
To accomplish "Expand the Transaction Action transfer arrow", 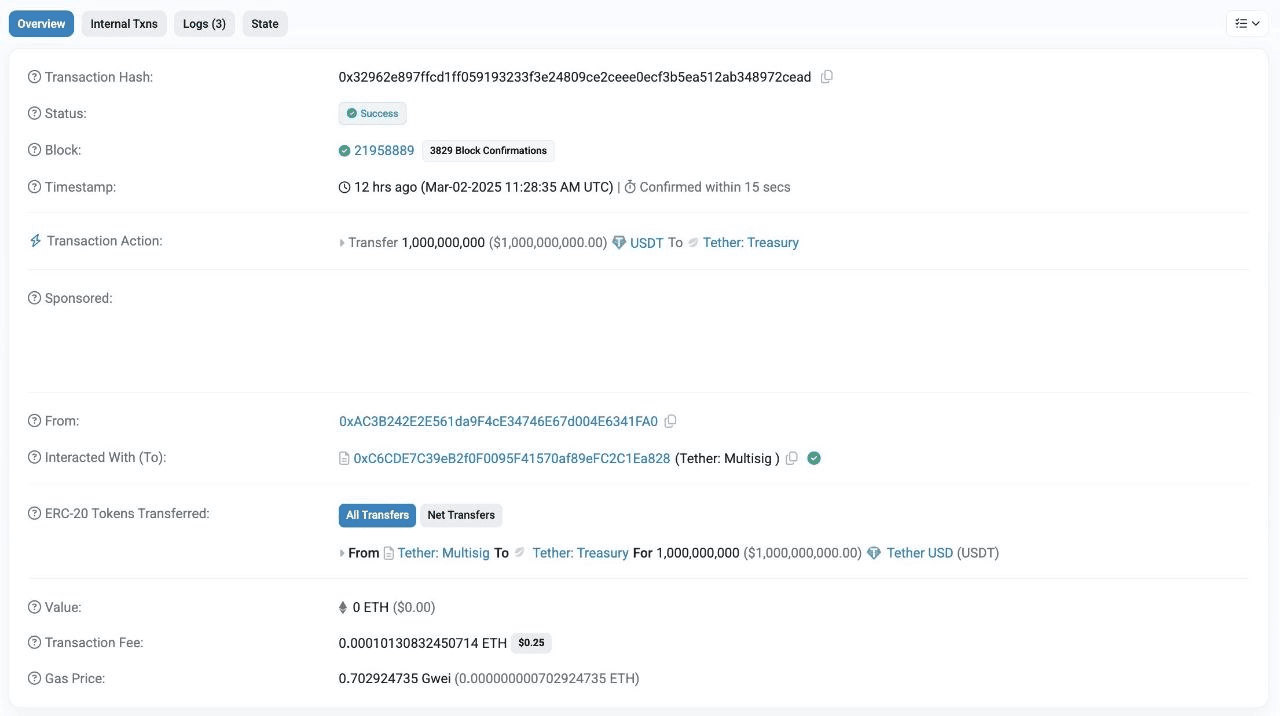I will point(342,243).
